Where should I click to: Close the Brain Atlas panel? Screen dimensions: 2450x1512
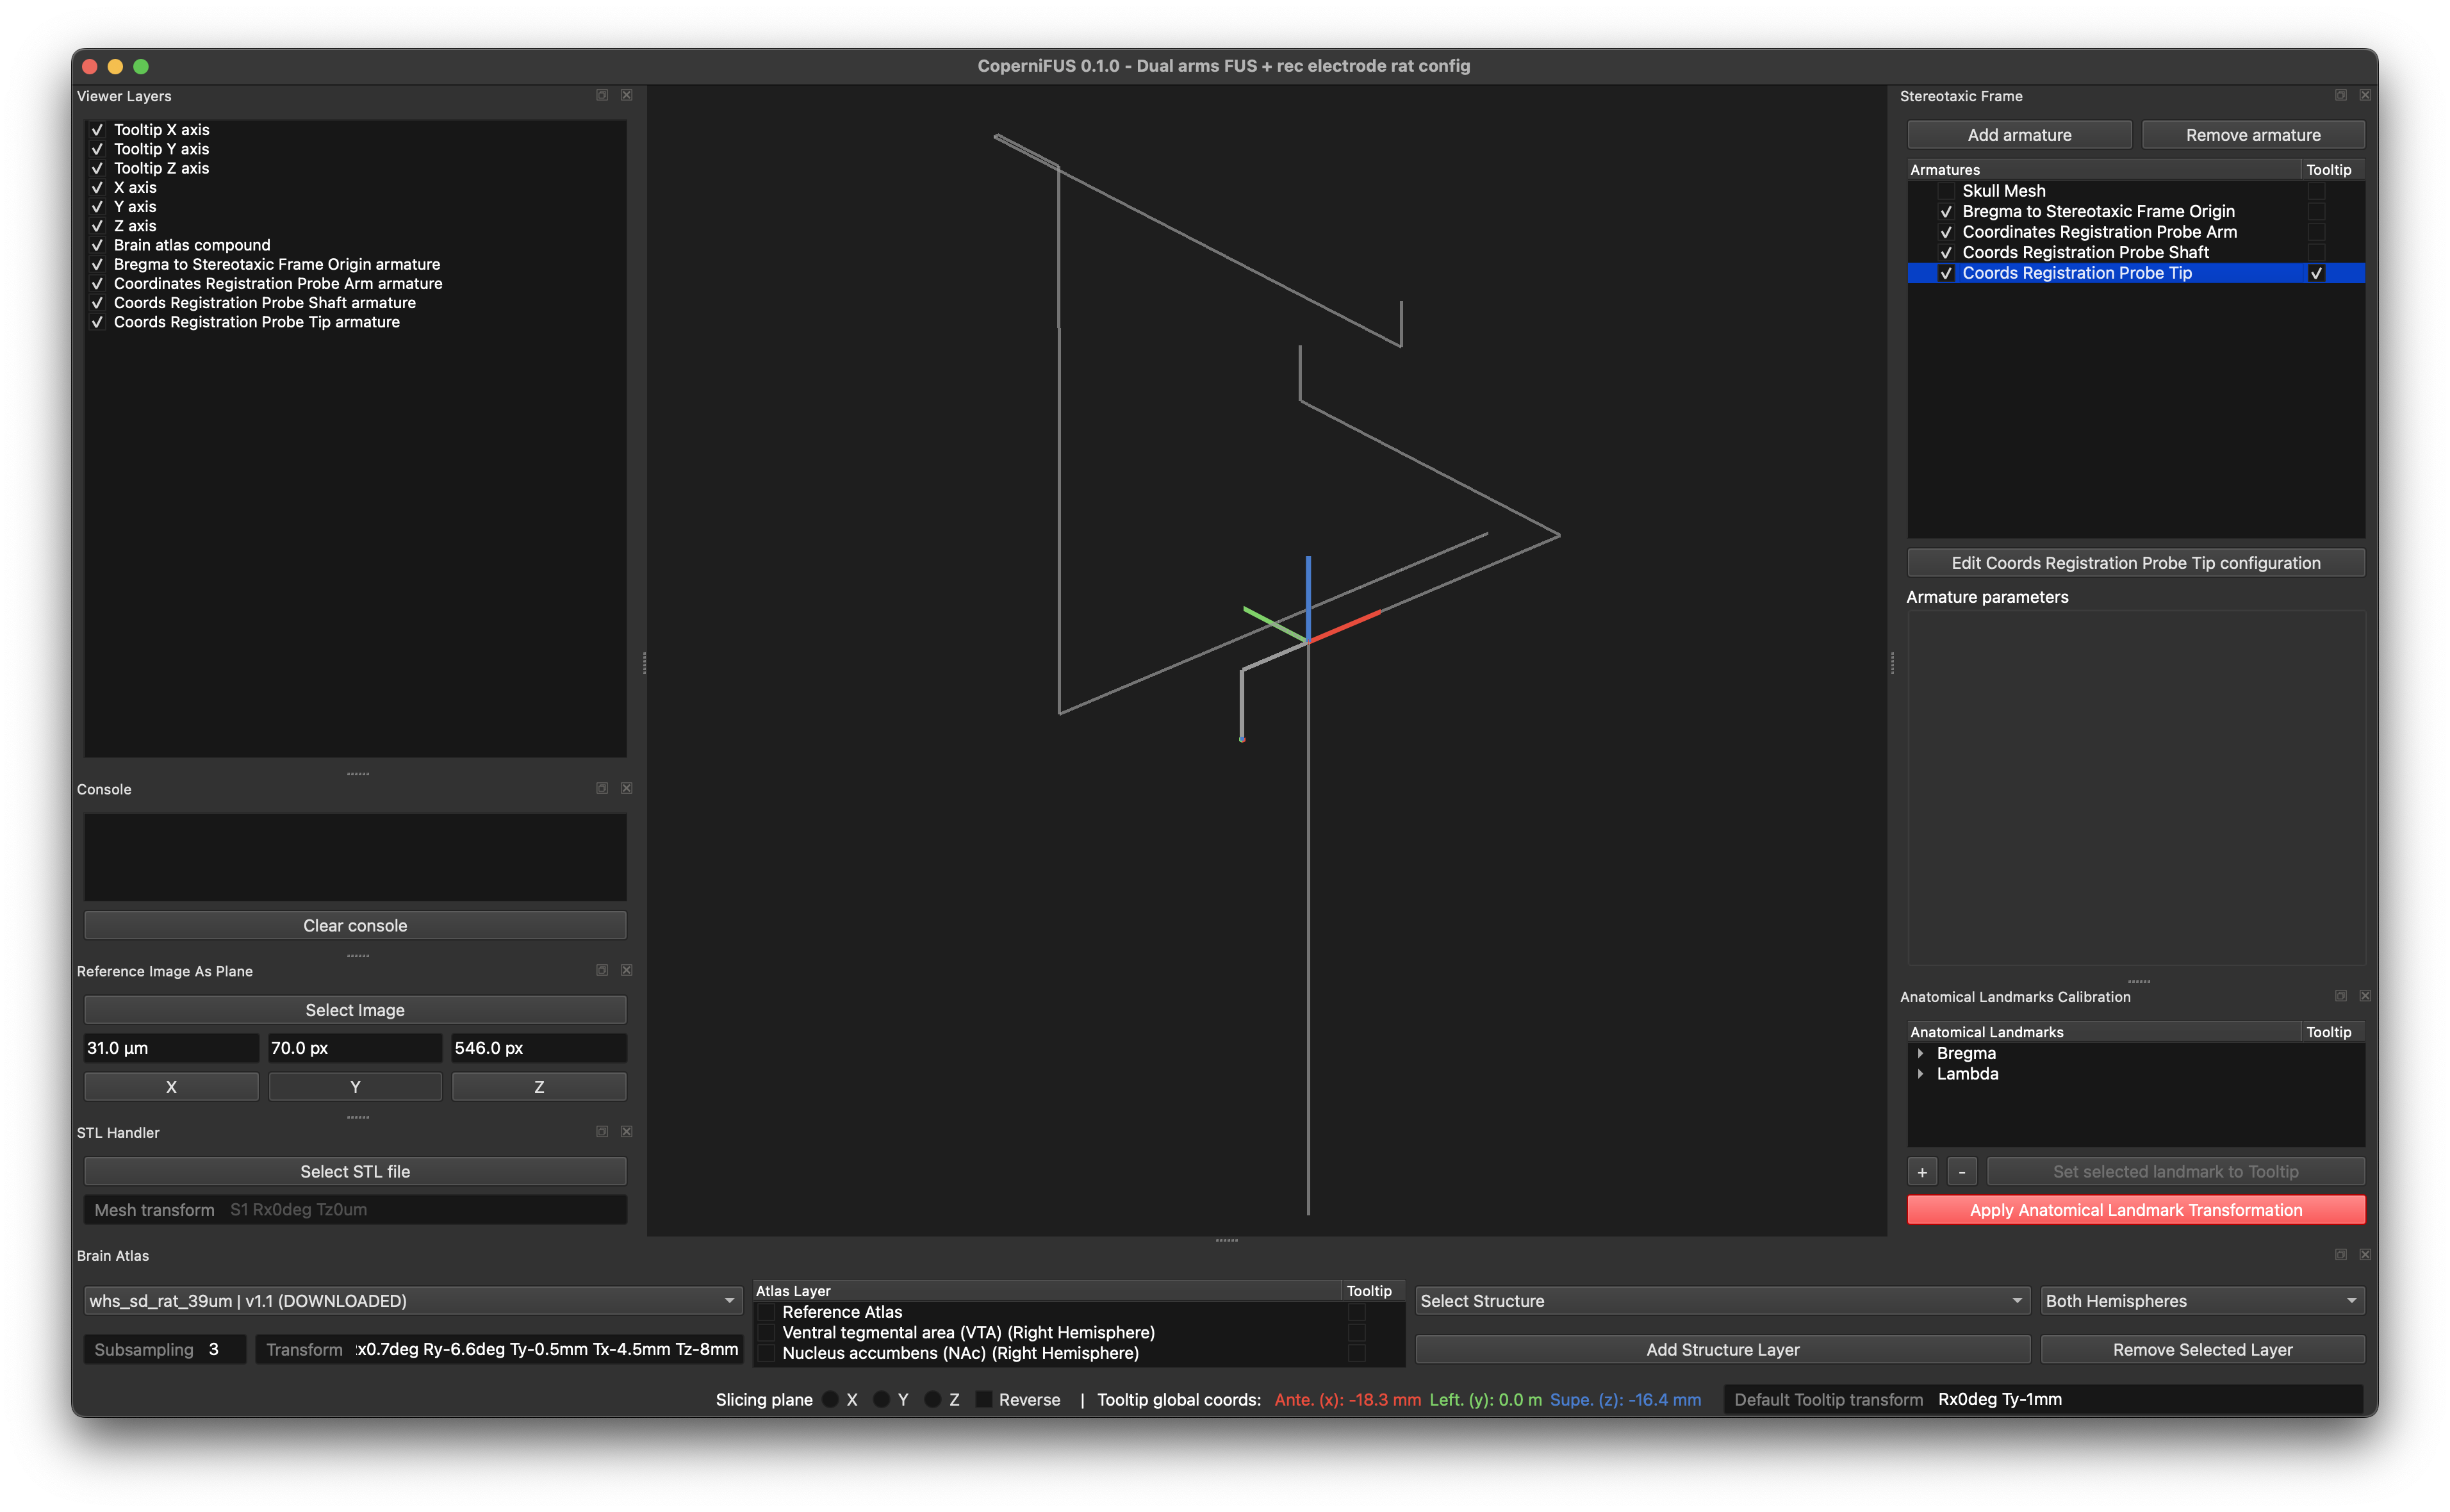tap(2365, 1254)
